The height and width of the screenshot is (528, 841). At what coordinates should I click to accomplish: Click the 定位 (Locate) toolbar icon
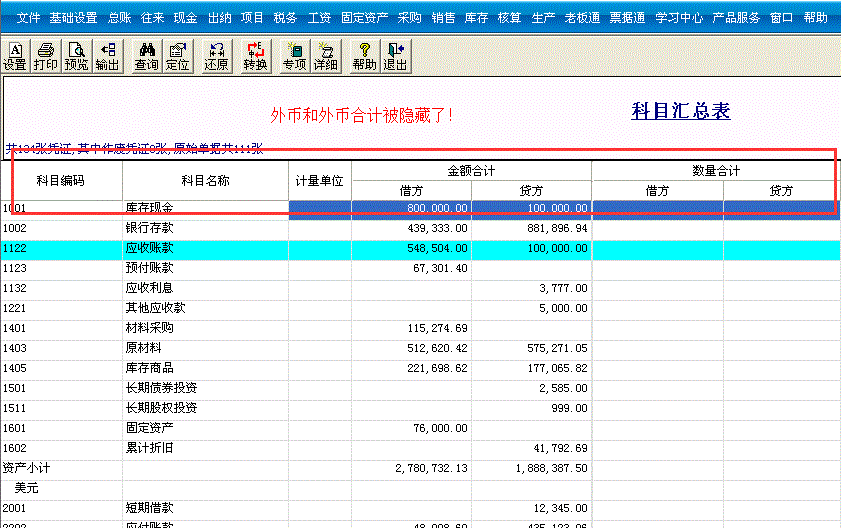pyautogui.click(x=177, y=56)
